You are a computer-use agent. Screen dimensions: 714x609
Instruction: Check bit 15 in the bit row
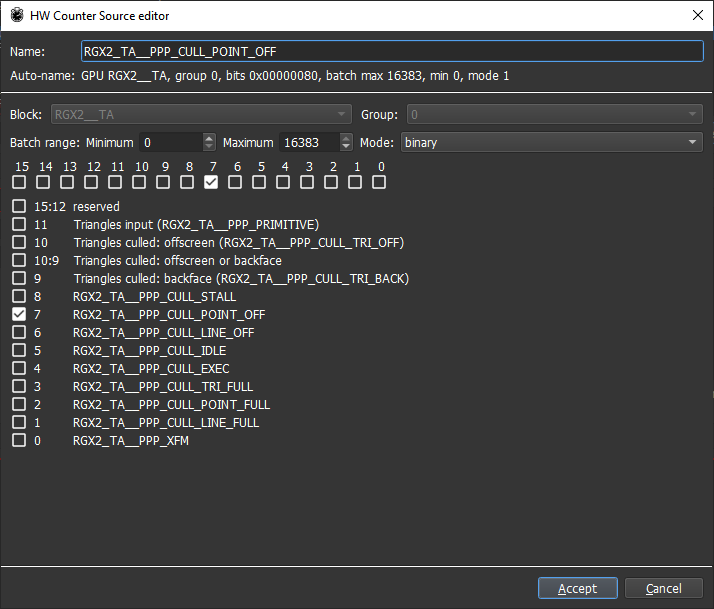pyautogui.click(x=19, y=182)
